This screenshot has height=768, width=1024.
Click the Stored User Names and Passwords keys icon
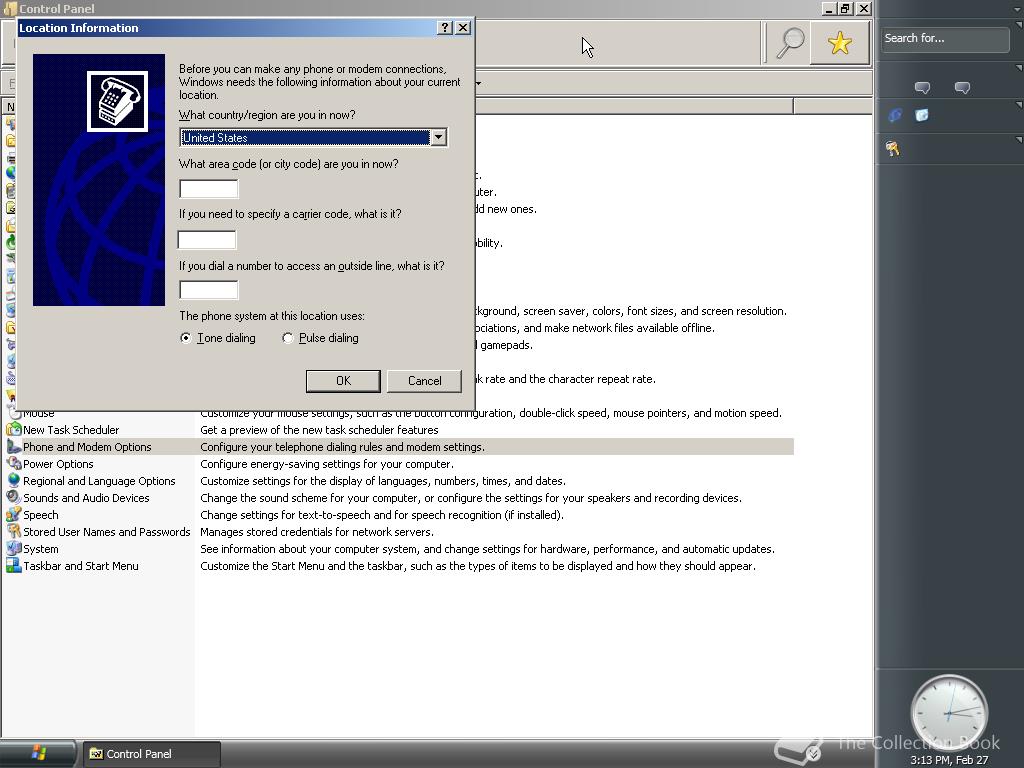[14, 532]
